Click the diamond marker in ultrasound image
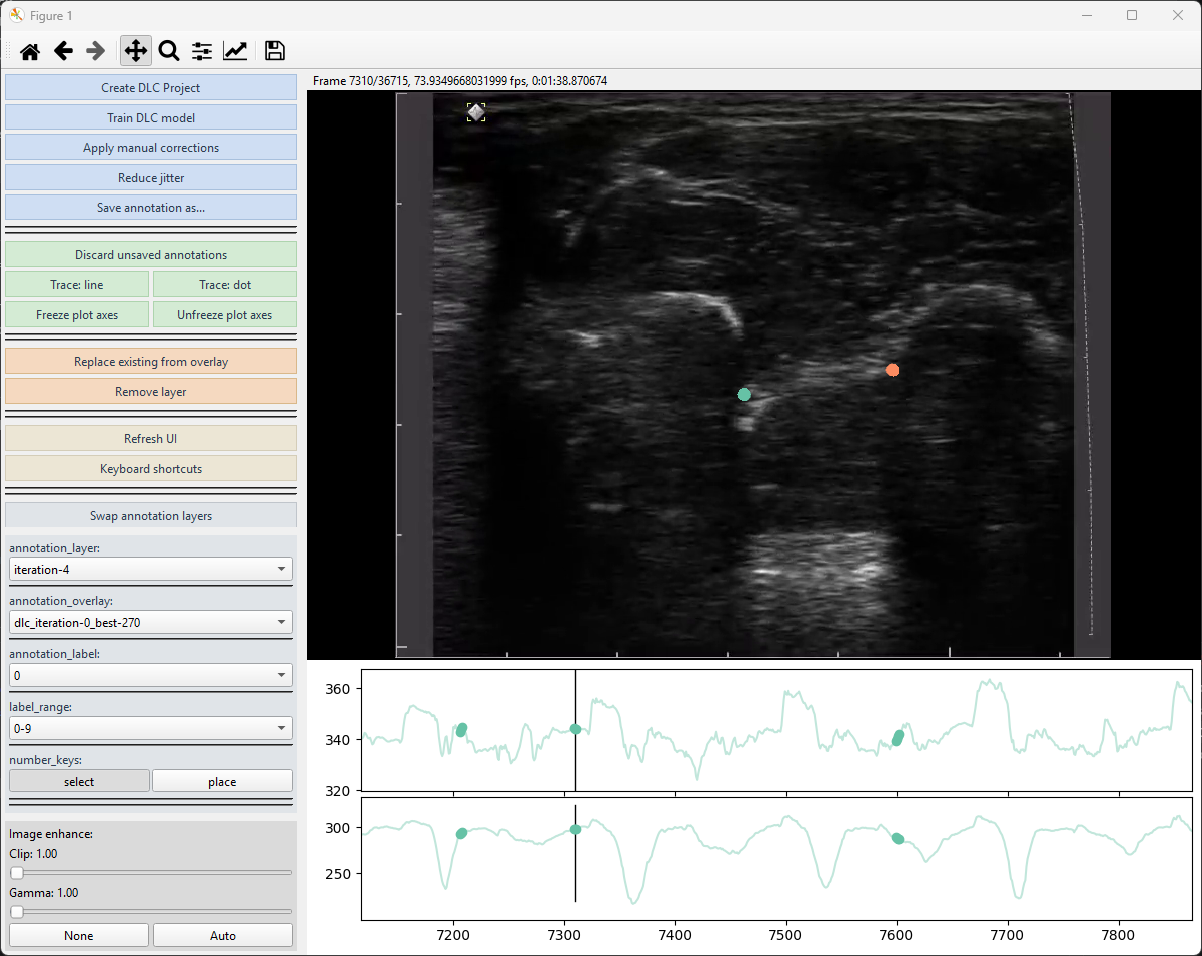Screen dimensions: 1202x956 point(476,112)
